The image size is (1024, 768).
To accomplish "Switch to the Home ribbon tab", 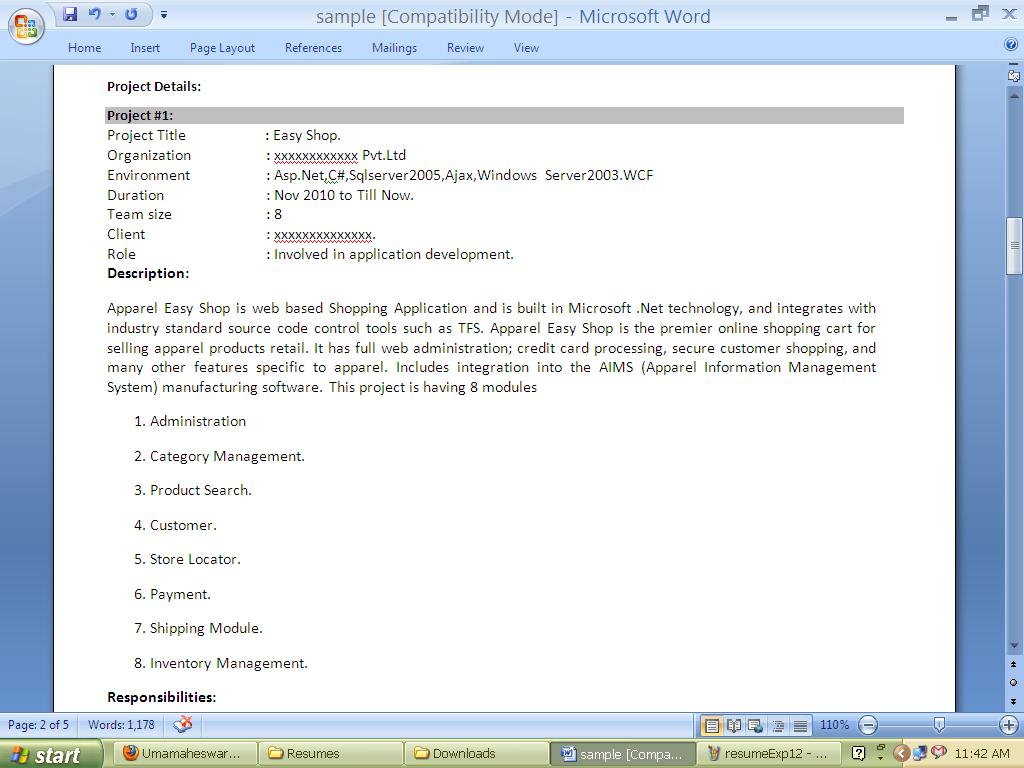I will coord(85,48).
